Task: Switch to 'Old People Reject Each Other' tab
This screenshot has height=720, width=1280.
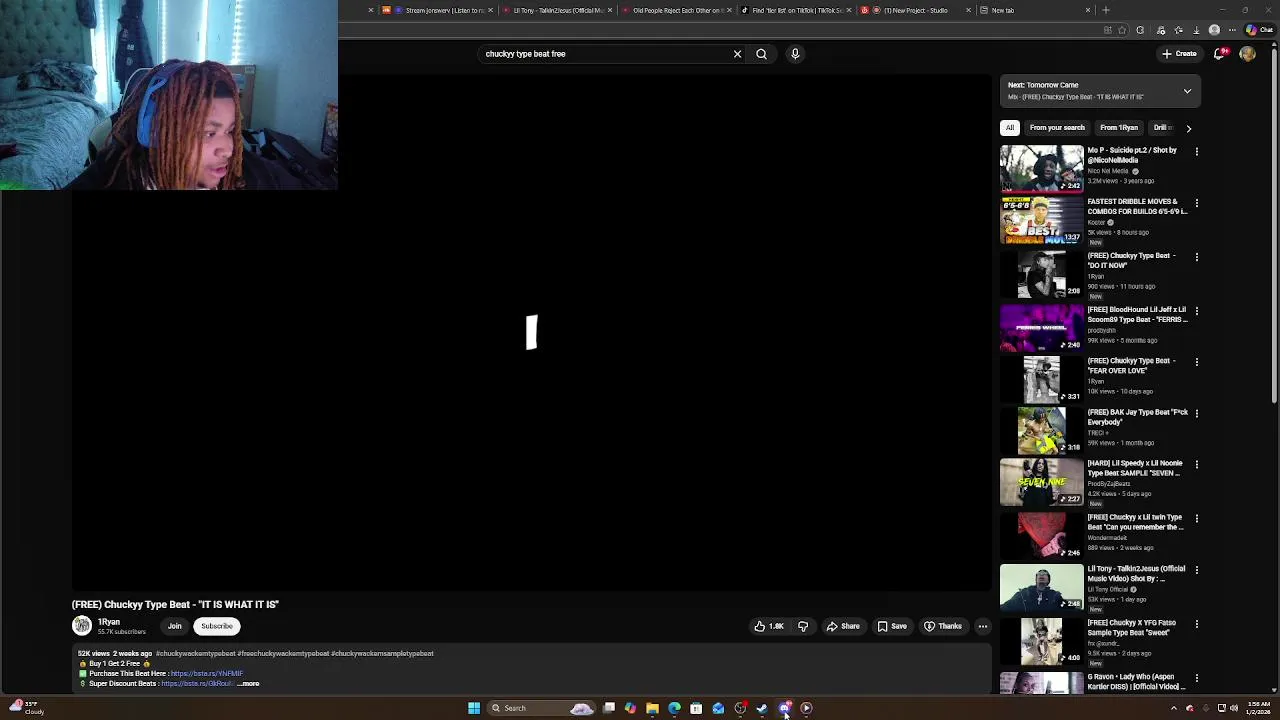Action: [x=675, y=10]
